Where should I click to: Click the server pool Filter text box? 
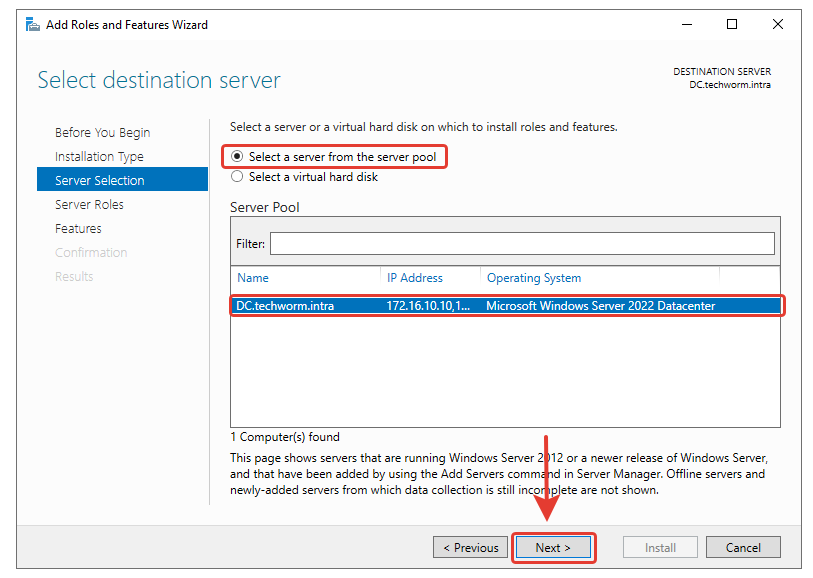[521, 244]
